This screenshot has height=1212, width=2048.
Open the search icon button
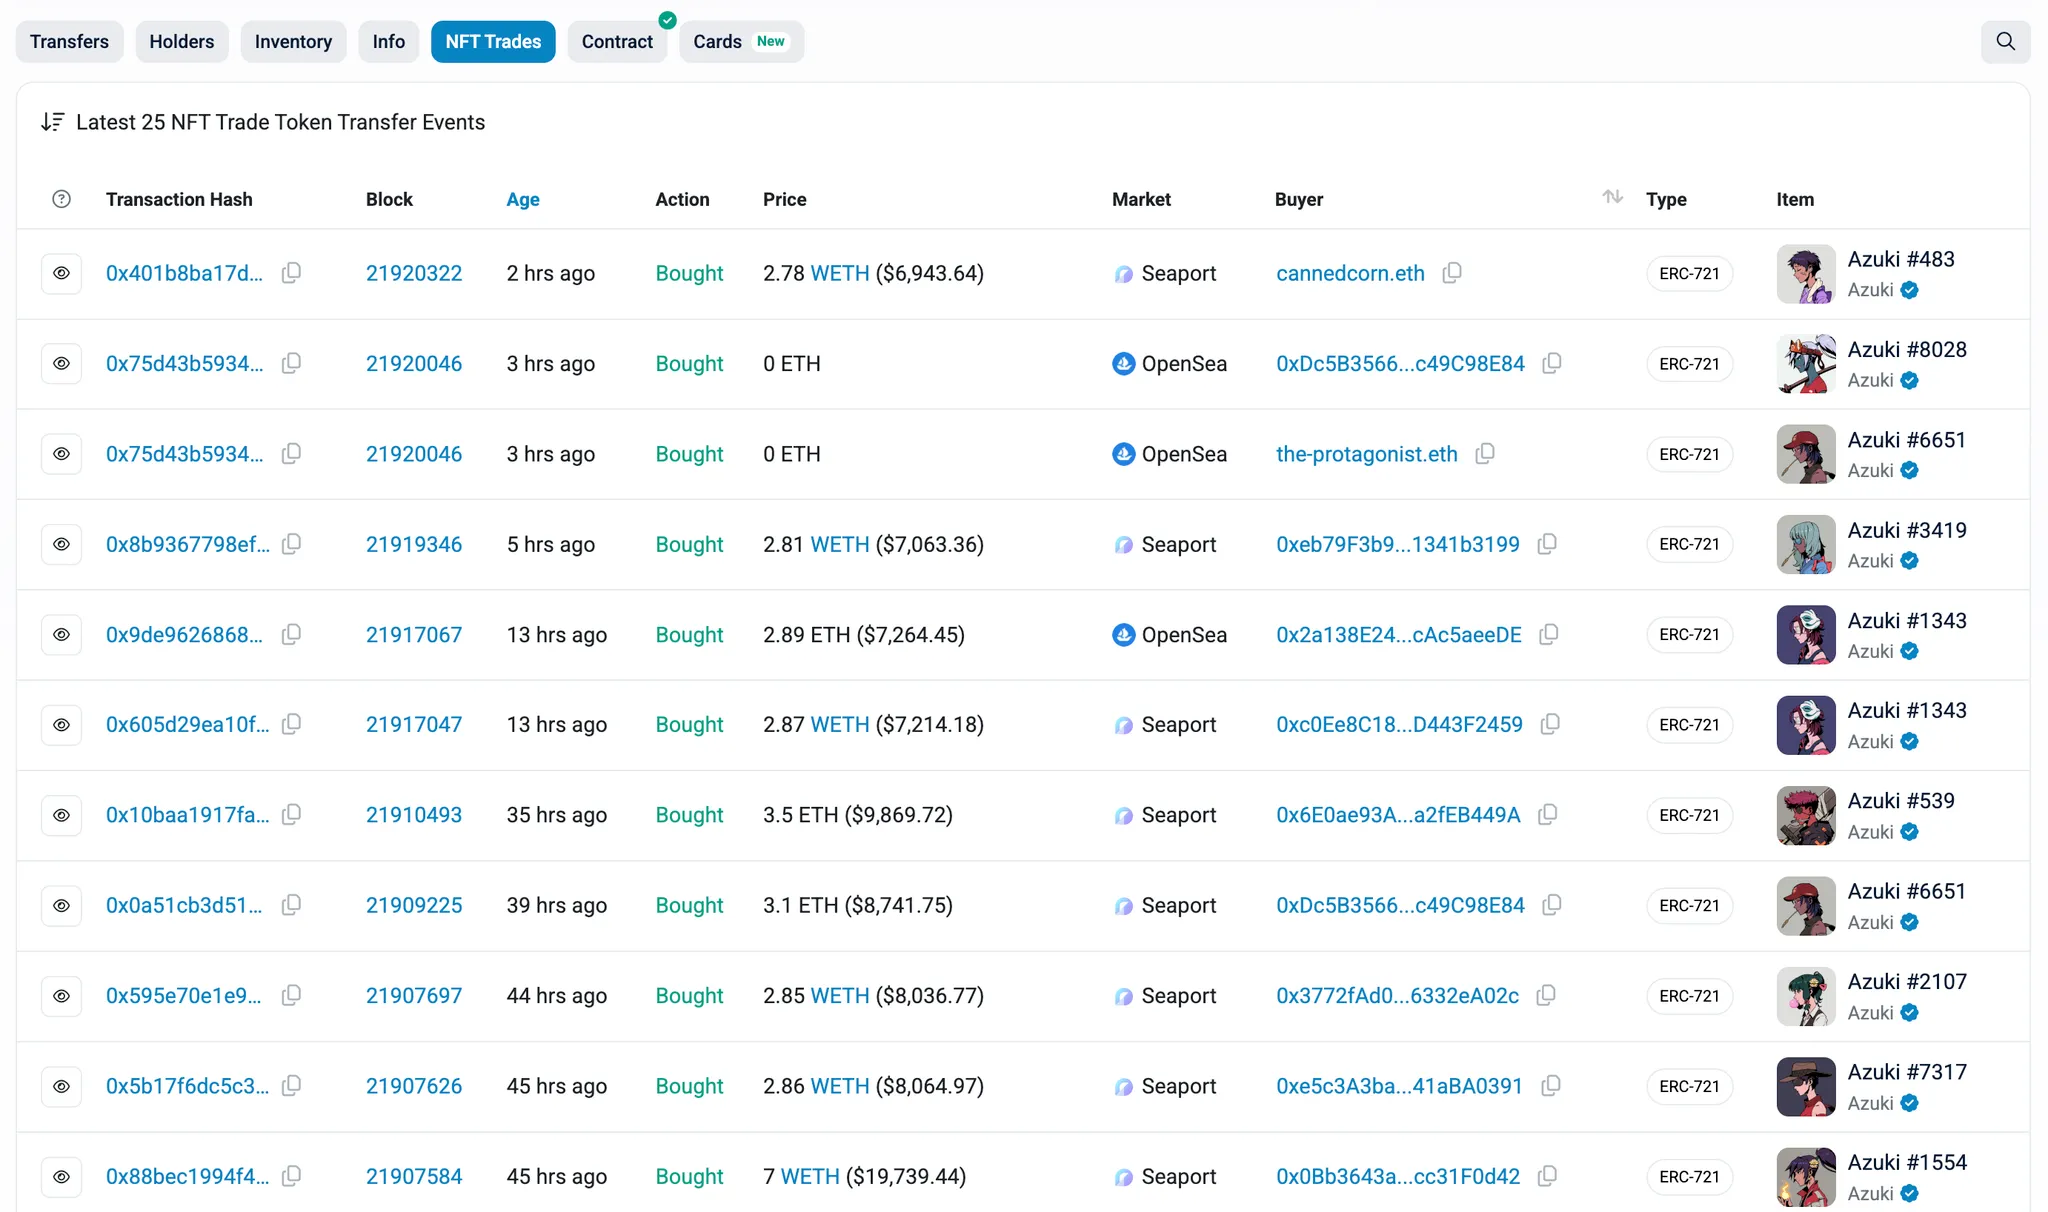pyautogui.click(x=2005, y=41)
